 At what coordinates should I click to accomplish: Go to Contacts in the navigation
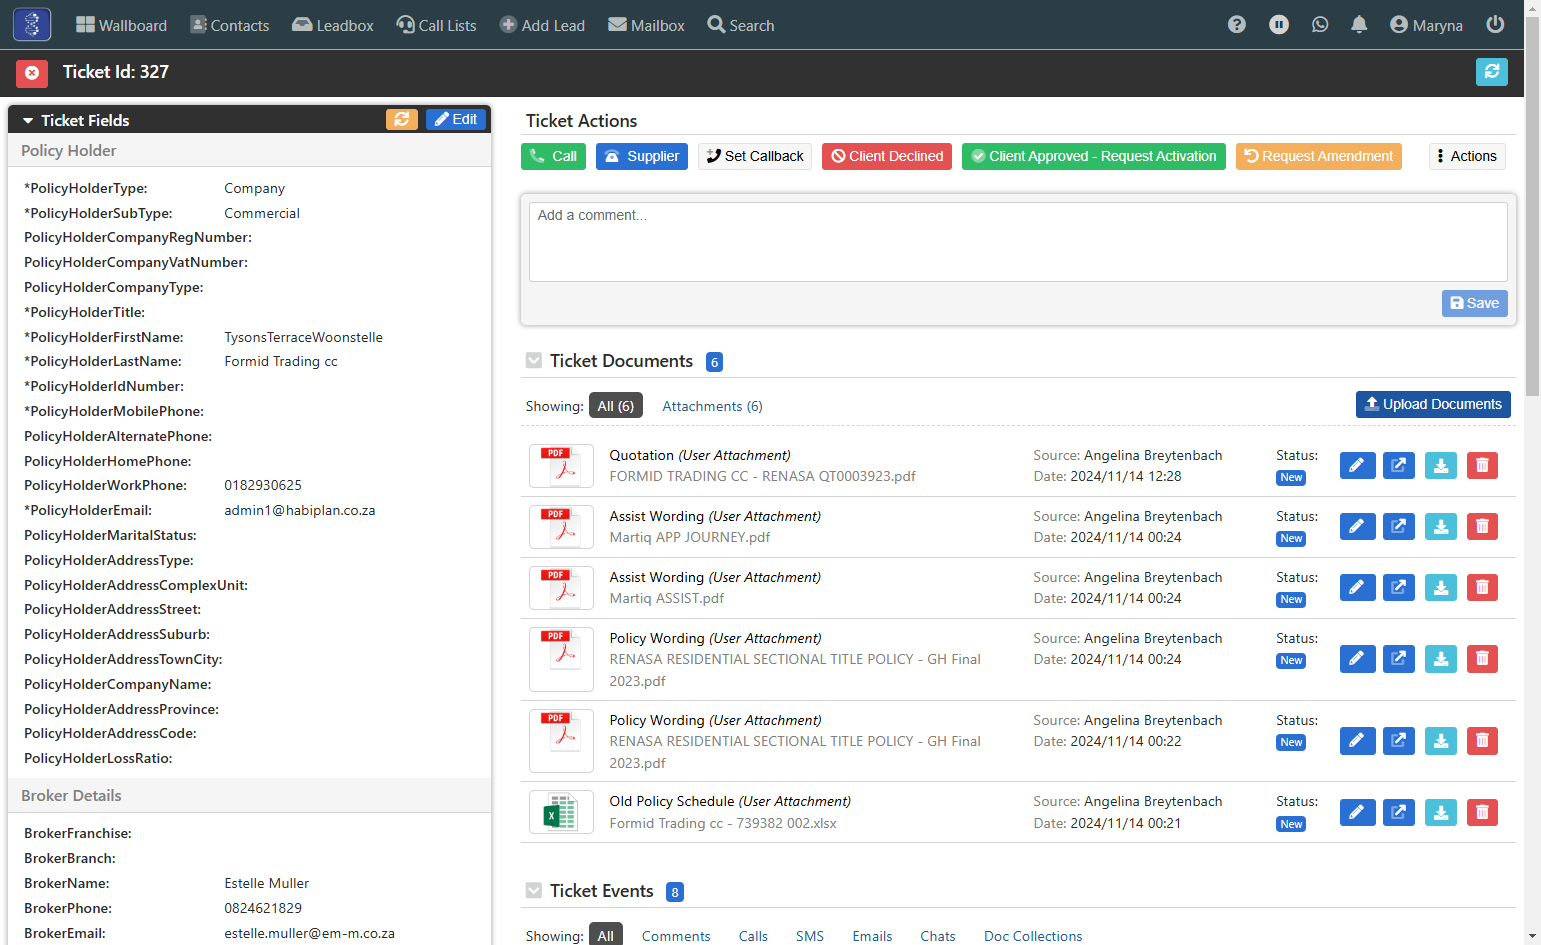(230, 25)
